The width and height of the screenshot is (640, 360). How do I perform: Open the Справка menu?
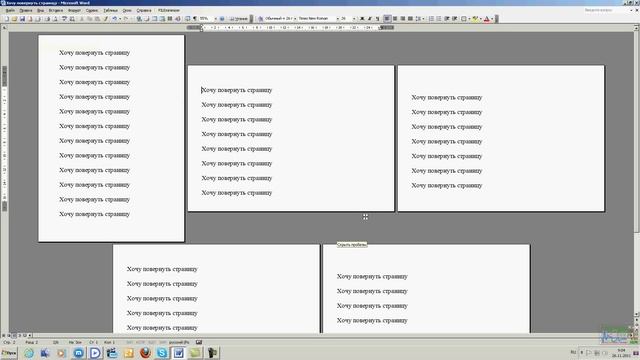[144, 10]
